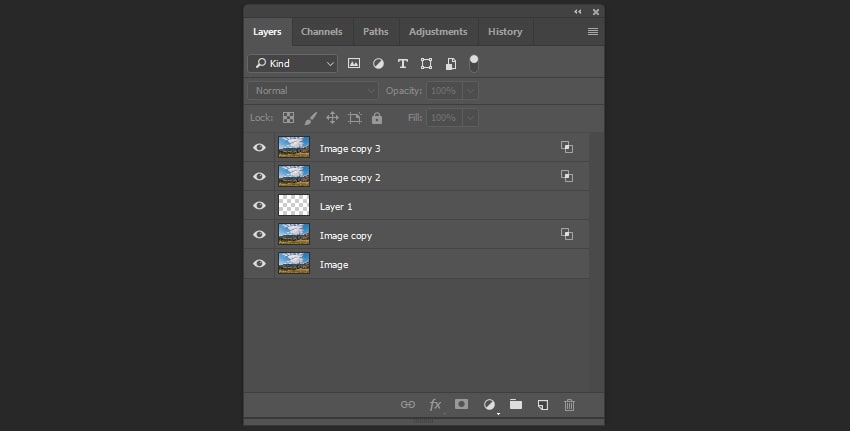Switch to the History tab

click(505, 32)
